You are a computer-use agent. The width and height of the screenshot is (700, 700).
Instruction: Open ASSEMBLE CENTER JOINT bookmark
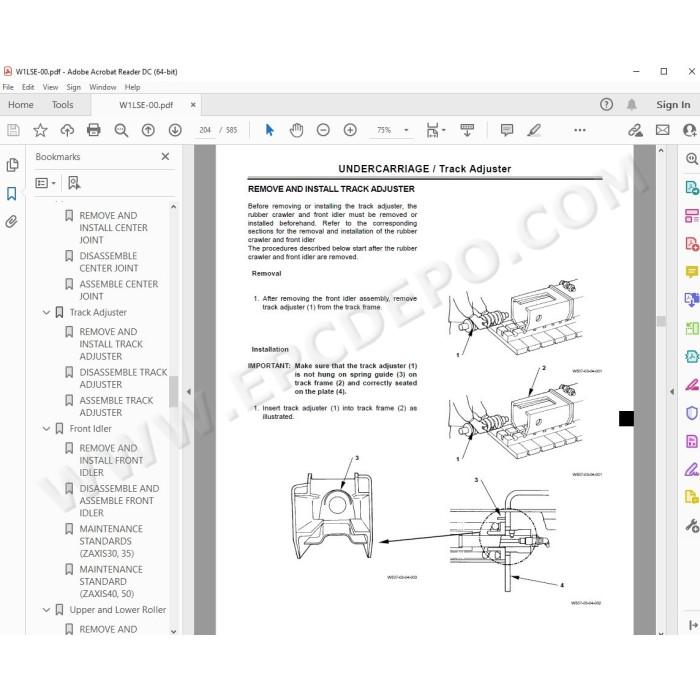coord(119,290)
